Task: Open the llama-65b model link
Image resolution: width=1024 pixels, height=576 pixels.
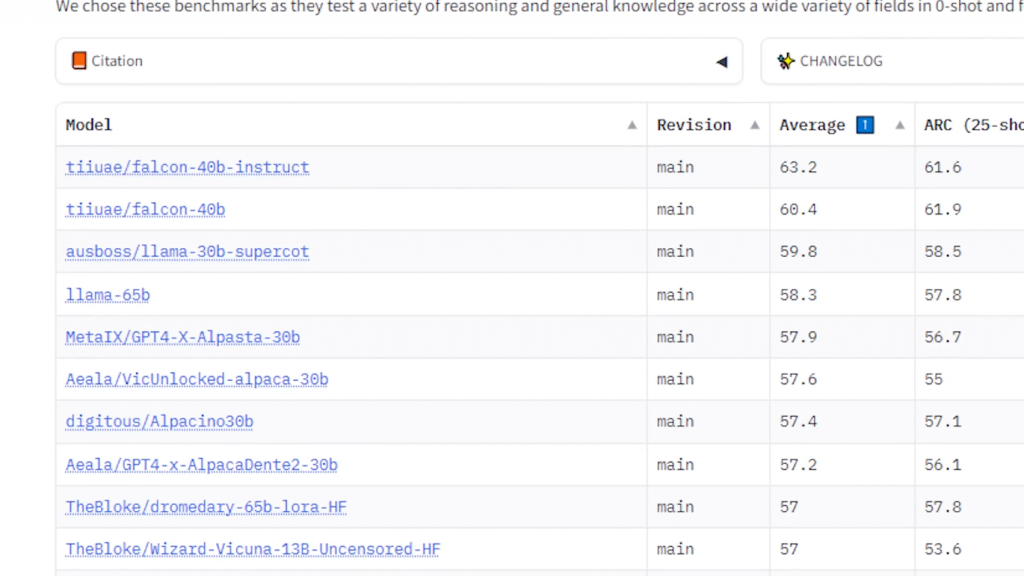Action: pos(108,295)
